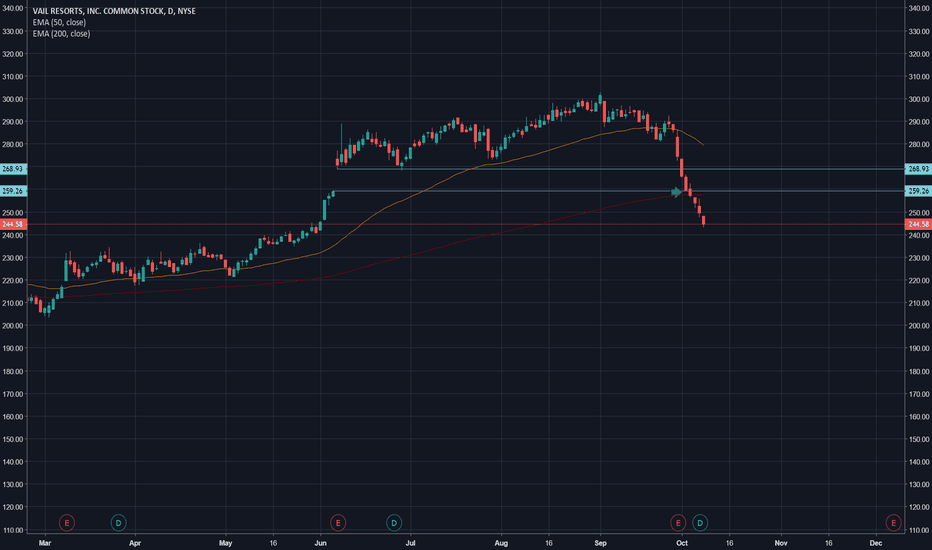This screenshot has height=550, width=932.
Task: Select the Vail Resorts symbol title
Action: click(x=114, y=11)
